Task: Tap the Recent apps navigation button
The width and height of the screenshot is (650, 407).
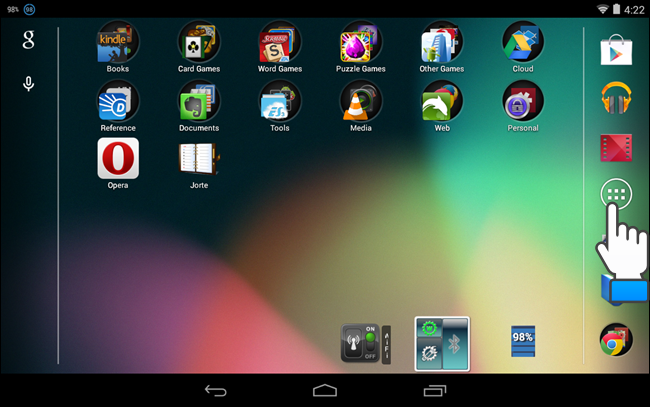Action: tap(435, 390)
